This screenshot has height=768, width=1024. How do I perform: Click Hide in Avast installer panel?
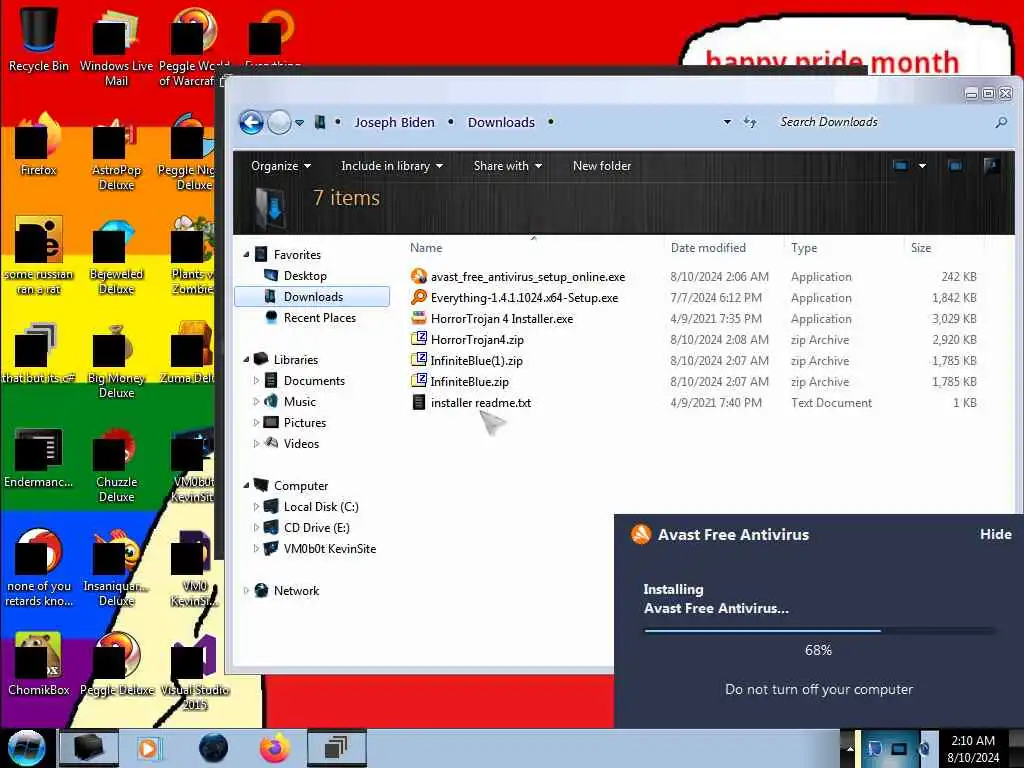pos(995,534)
